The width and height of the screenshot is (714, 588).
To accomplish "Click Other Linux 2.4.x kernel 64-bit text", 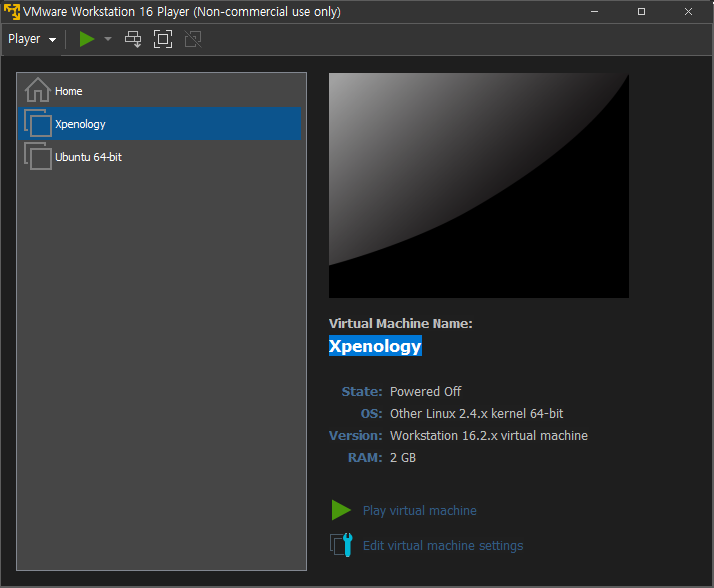I will 476,414.
